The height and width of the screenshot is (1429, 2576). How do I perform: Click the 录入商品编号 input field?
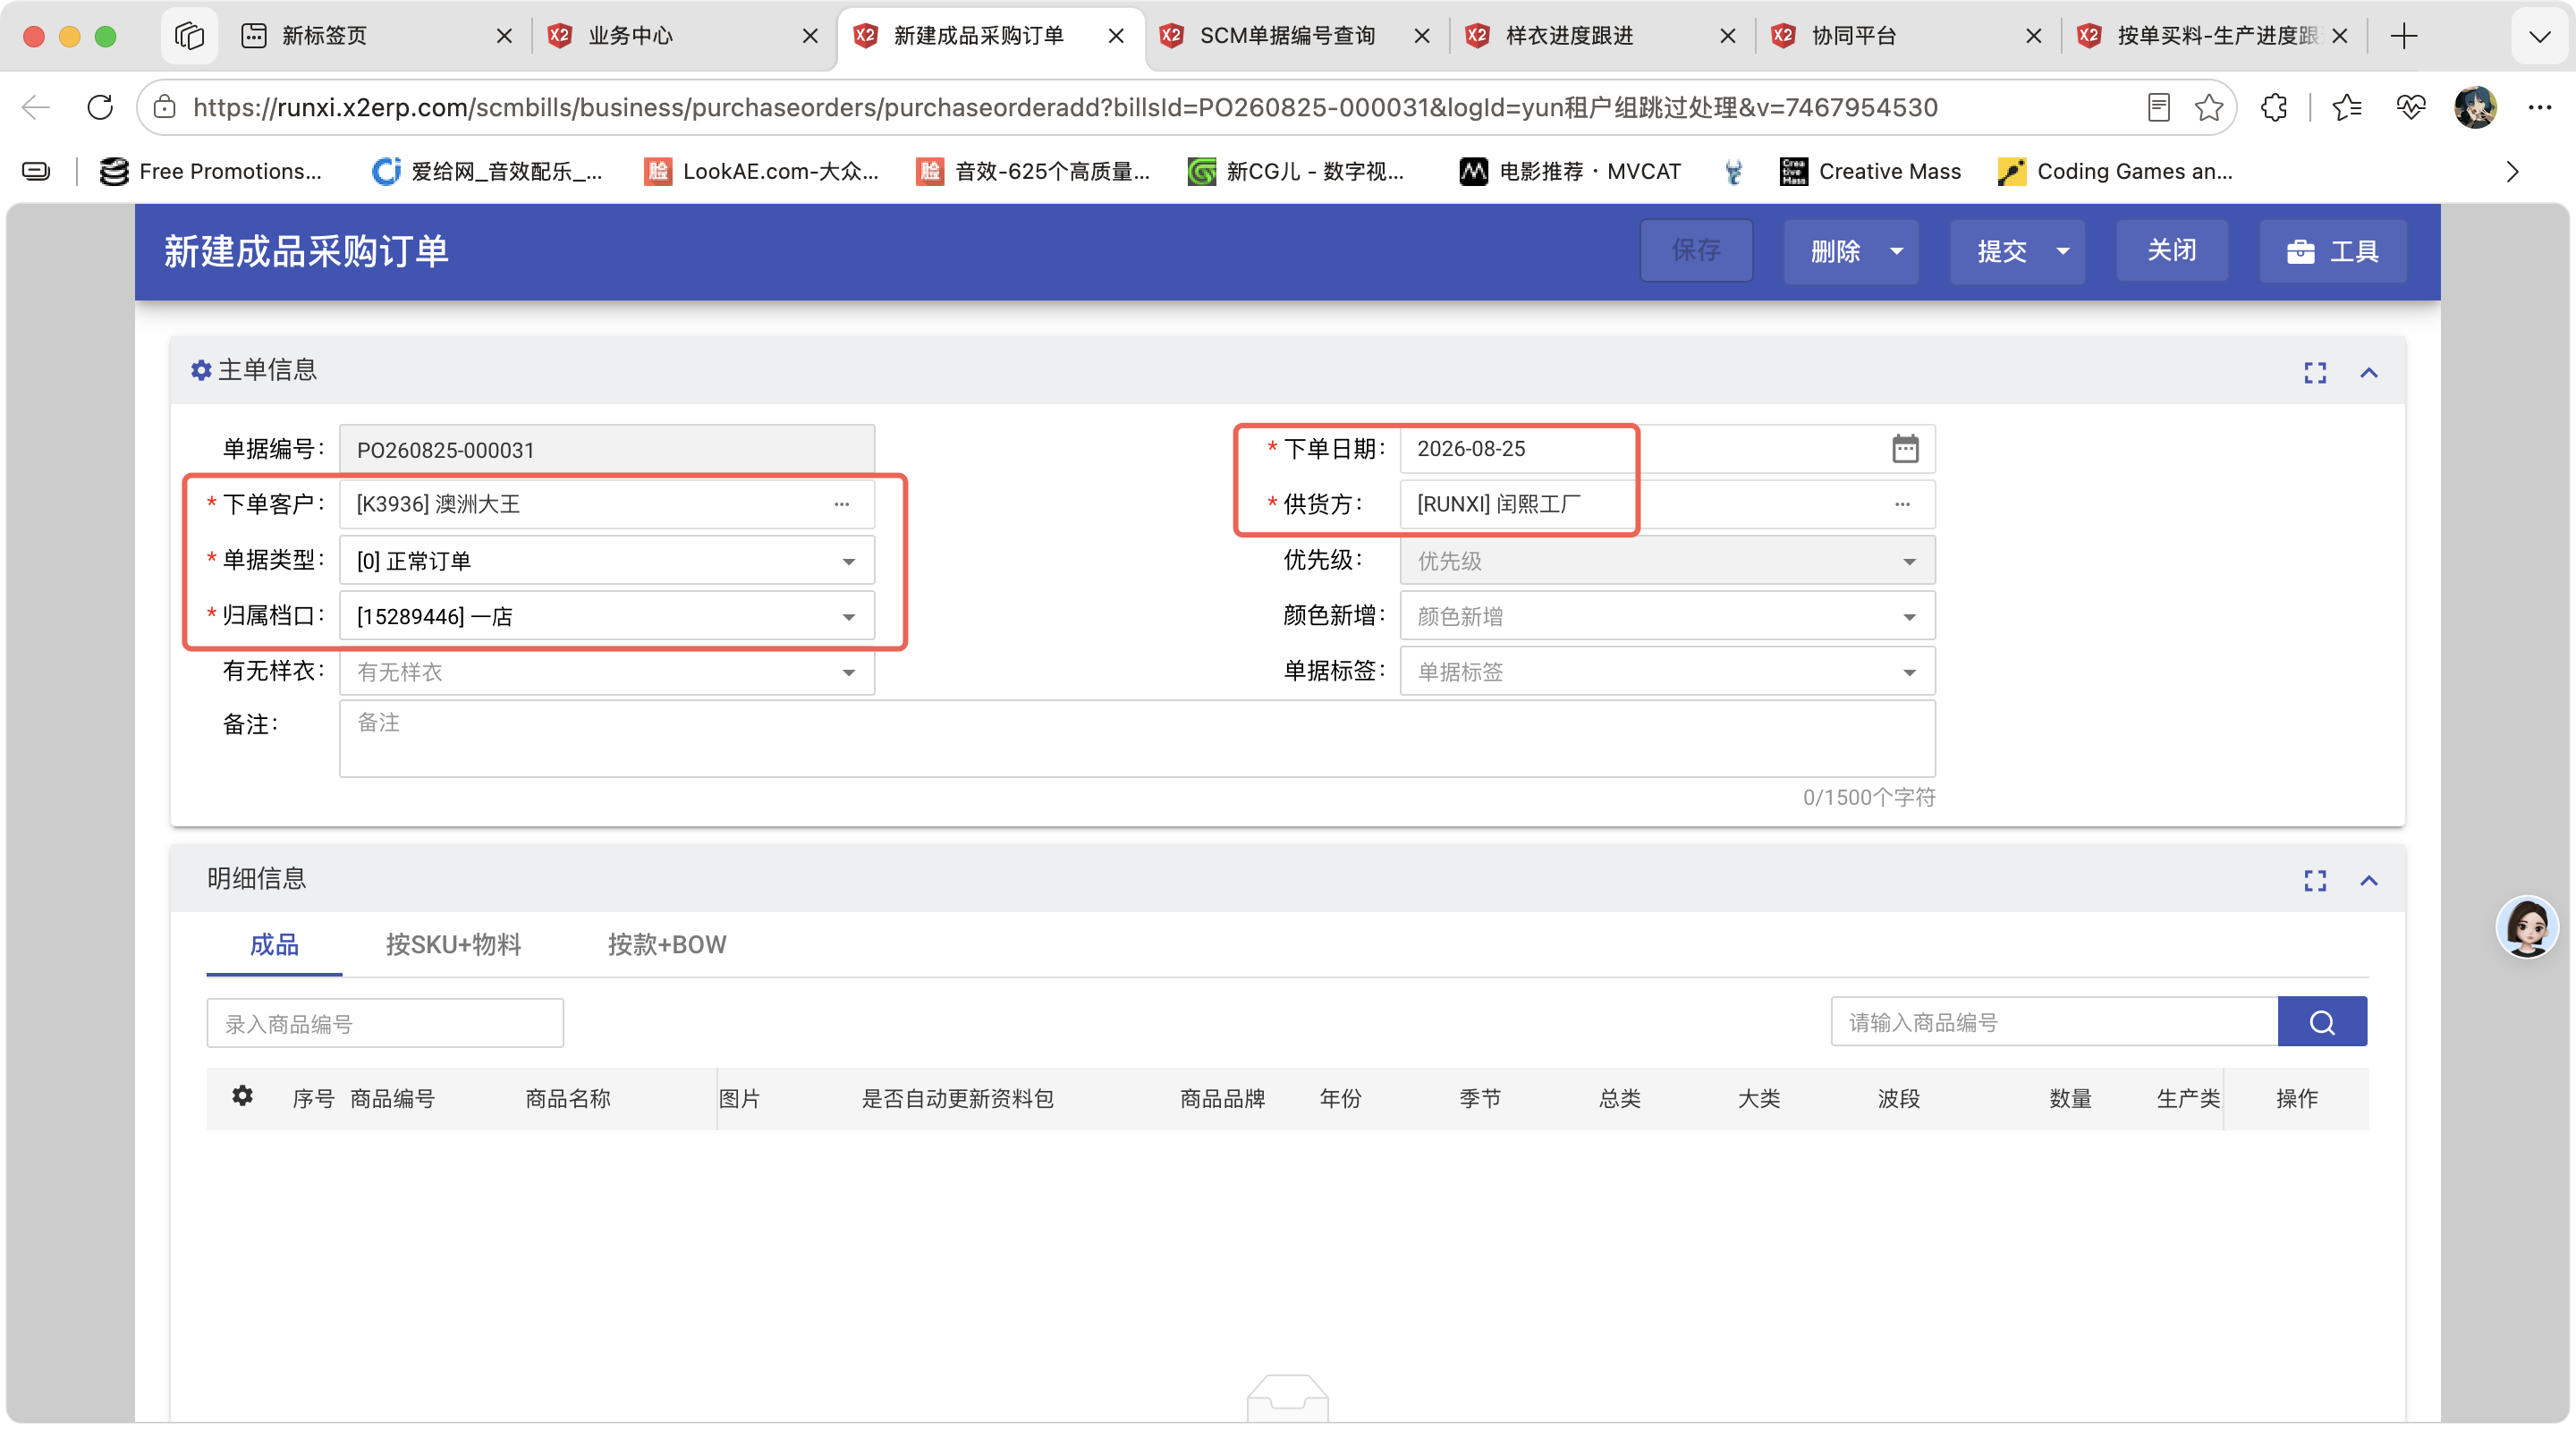coord(385,1023)
